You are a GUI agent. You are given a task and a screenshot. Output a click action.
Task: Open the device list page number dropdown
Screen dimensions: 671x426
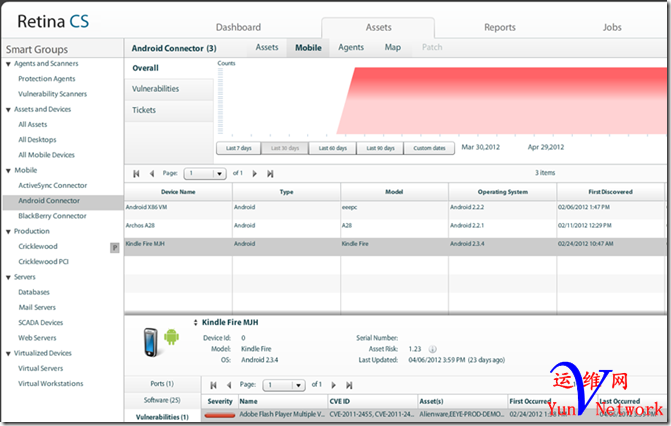tap(220, 173)
